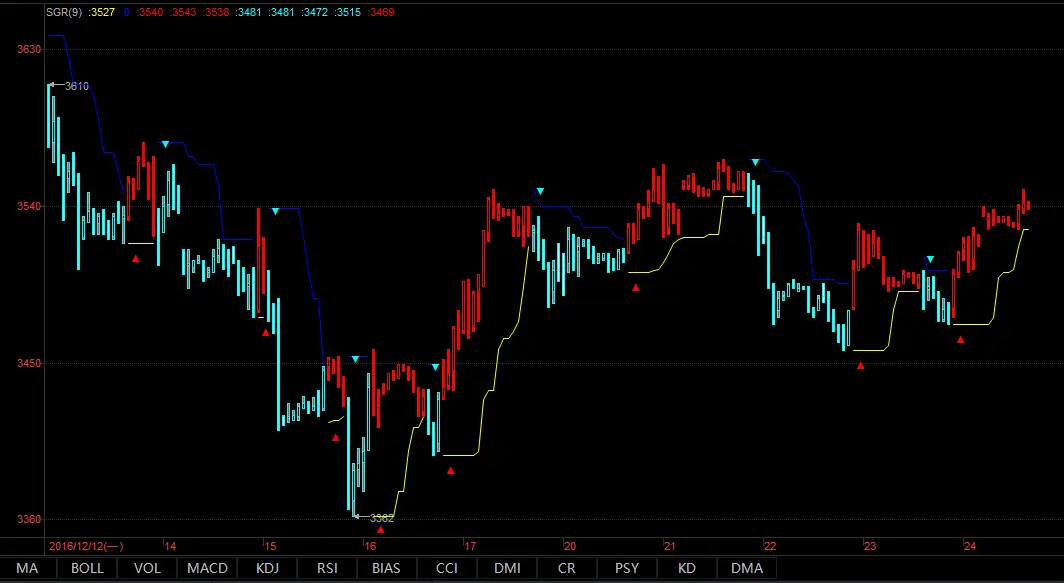The image size is (1064, 583).
Task: Select the PSY indicator tab
Action: pos(627,568)
